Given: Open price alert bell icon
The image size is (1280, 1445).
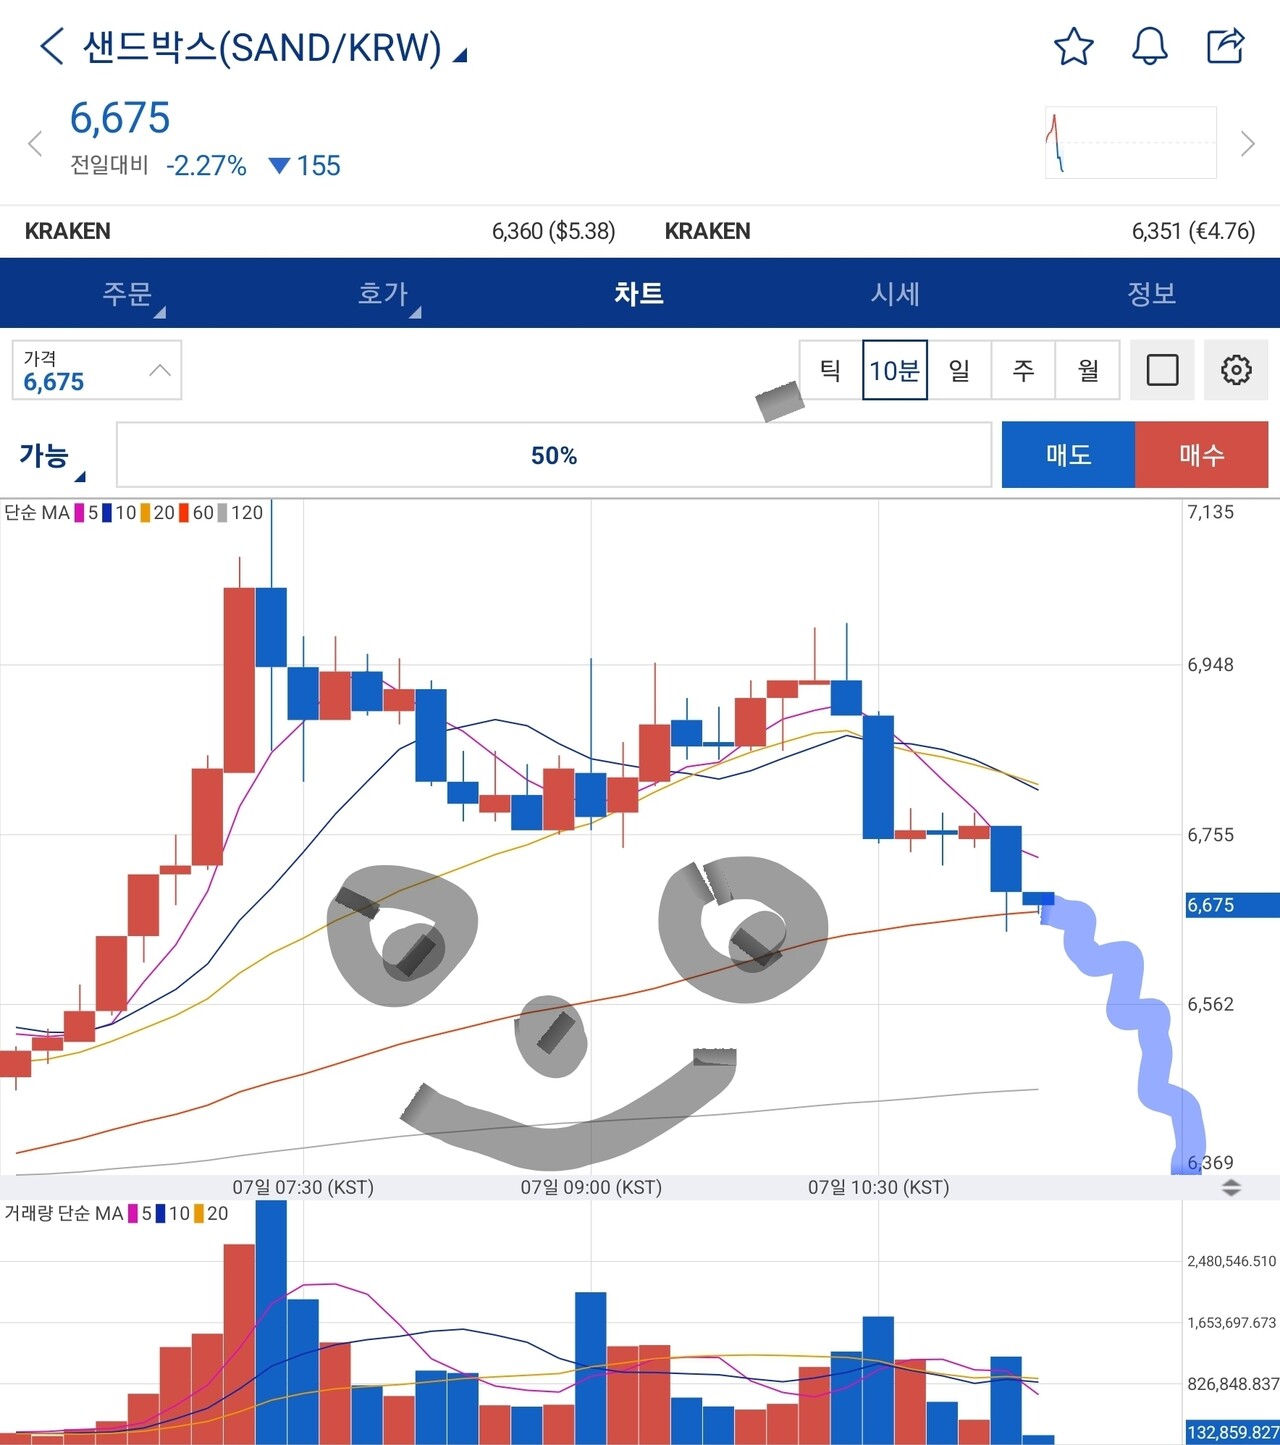Looking at the screenshot, I should pos(1149,47).
